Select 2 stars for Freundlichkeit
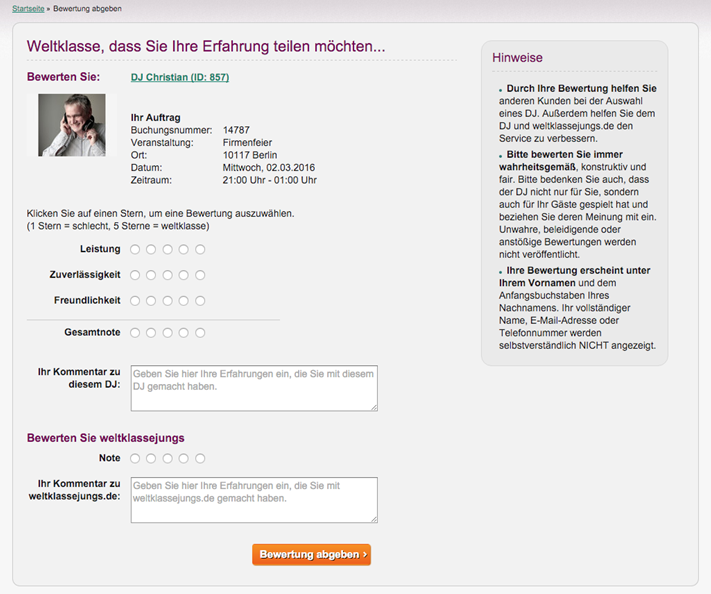Viewport: 711px width, 594px height. click(x=151, y=301)
